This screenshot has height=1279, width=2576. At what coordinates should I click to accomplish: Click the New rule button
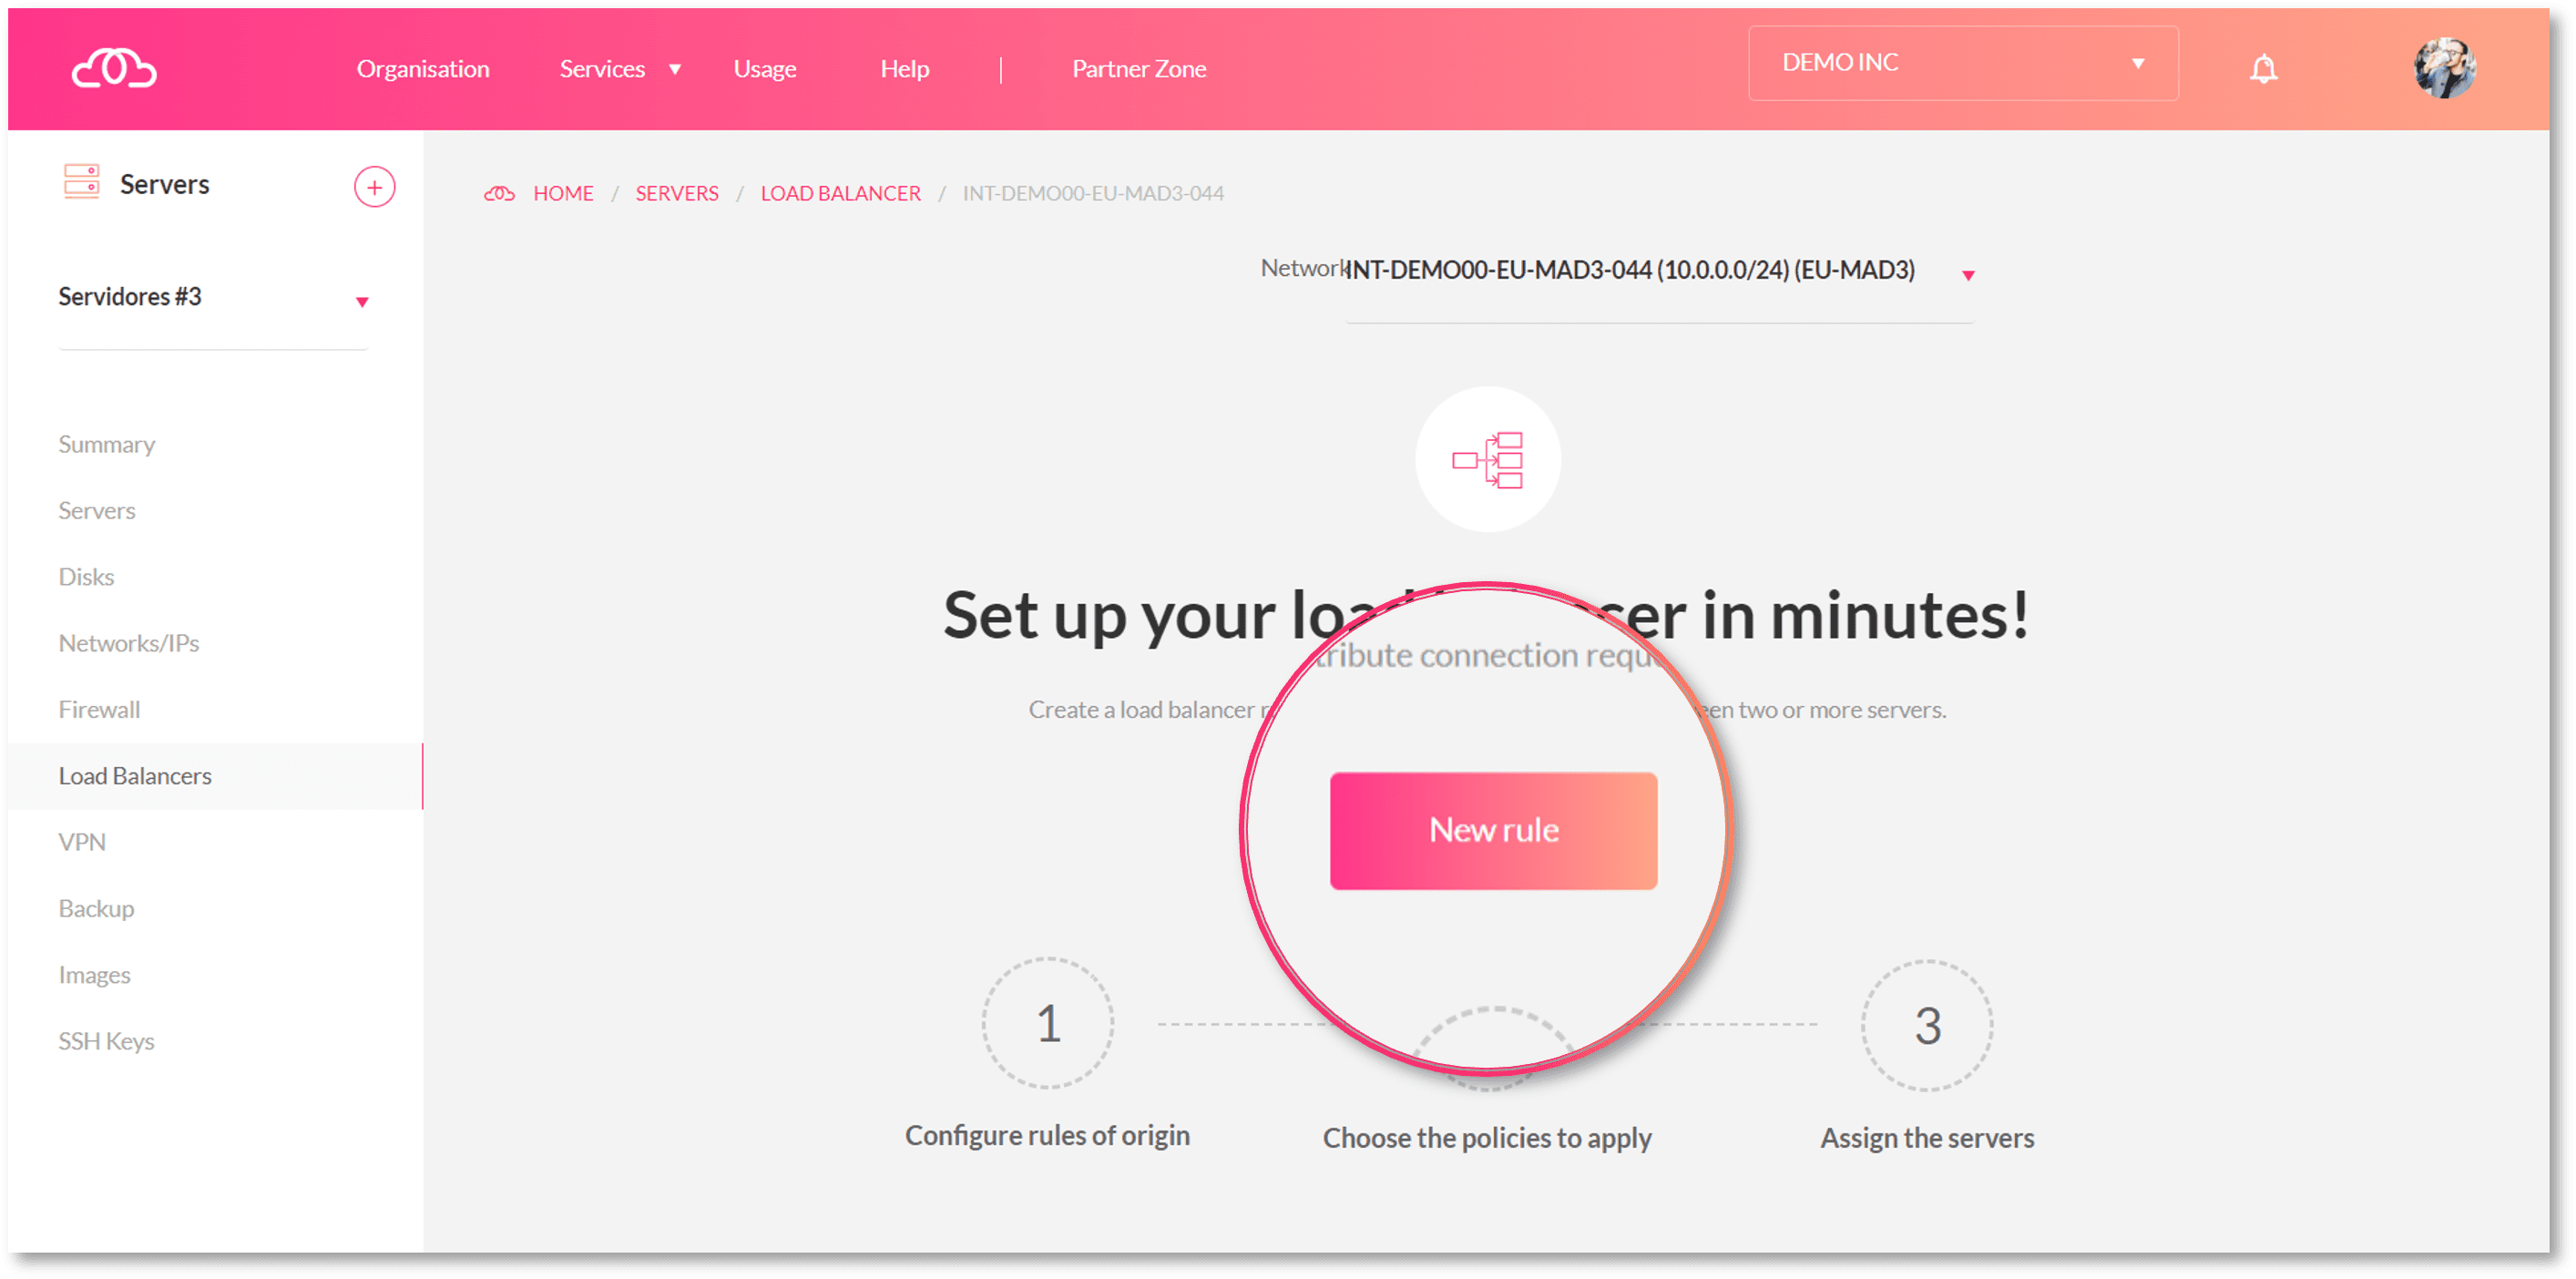[x=1490, y=830]
